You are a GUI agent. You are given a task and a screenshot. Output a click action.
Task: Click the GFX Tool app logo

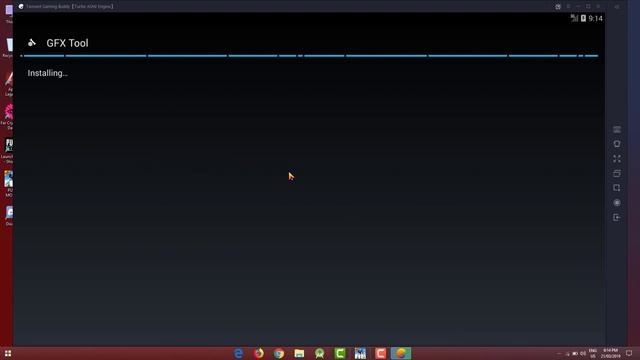[31, 42]
